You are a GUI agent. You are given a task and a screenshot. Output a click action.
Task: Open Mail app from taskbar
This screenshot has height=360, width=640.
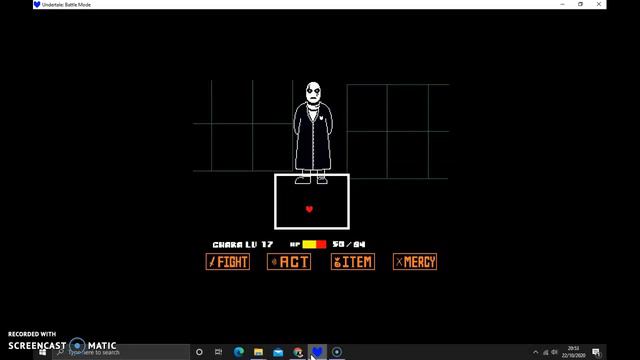click(278, 352)
